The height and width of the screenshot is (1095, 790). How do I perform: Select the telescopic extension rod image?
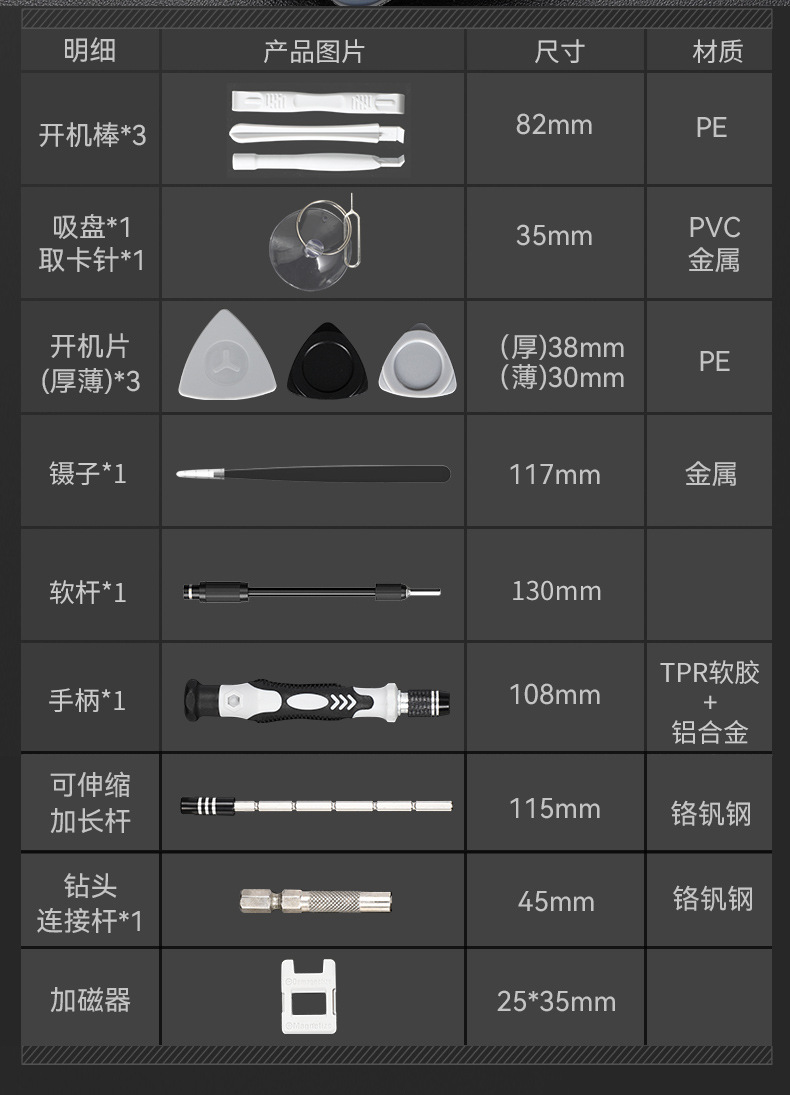click(x=316, y=805)
